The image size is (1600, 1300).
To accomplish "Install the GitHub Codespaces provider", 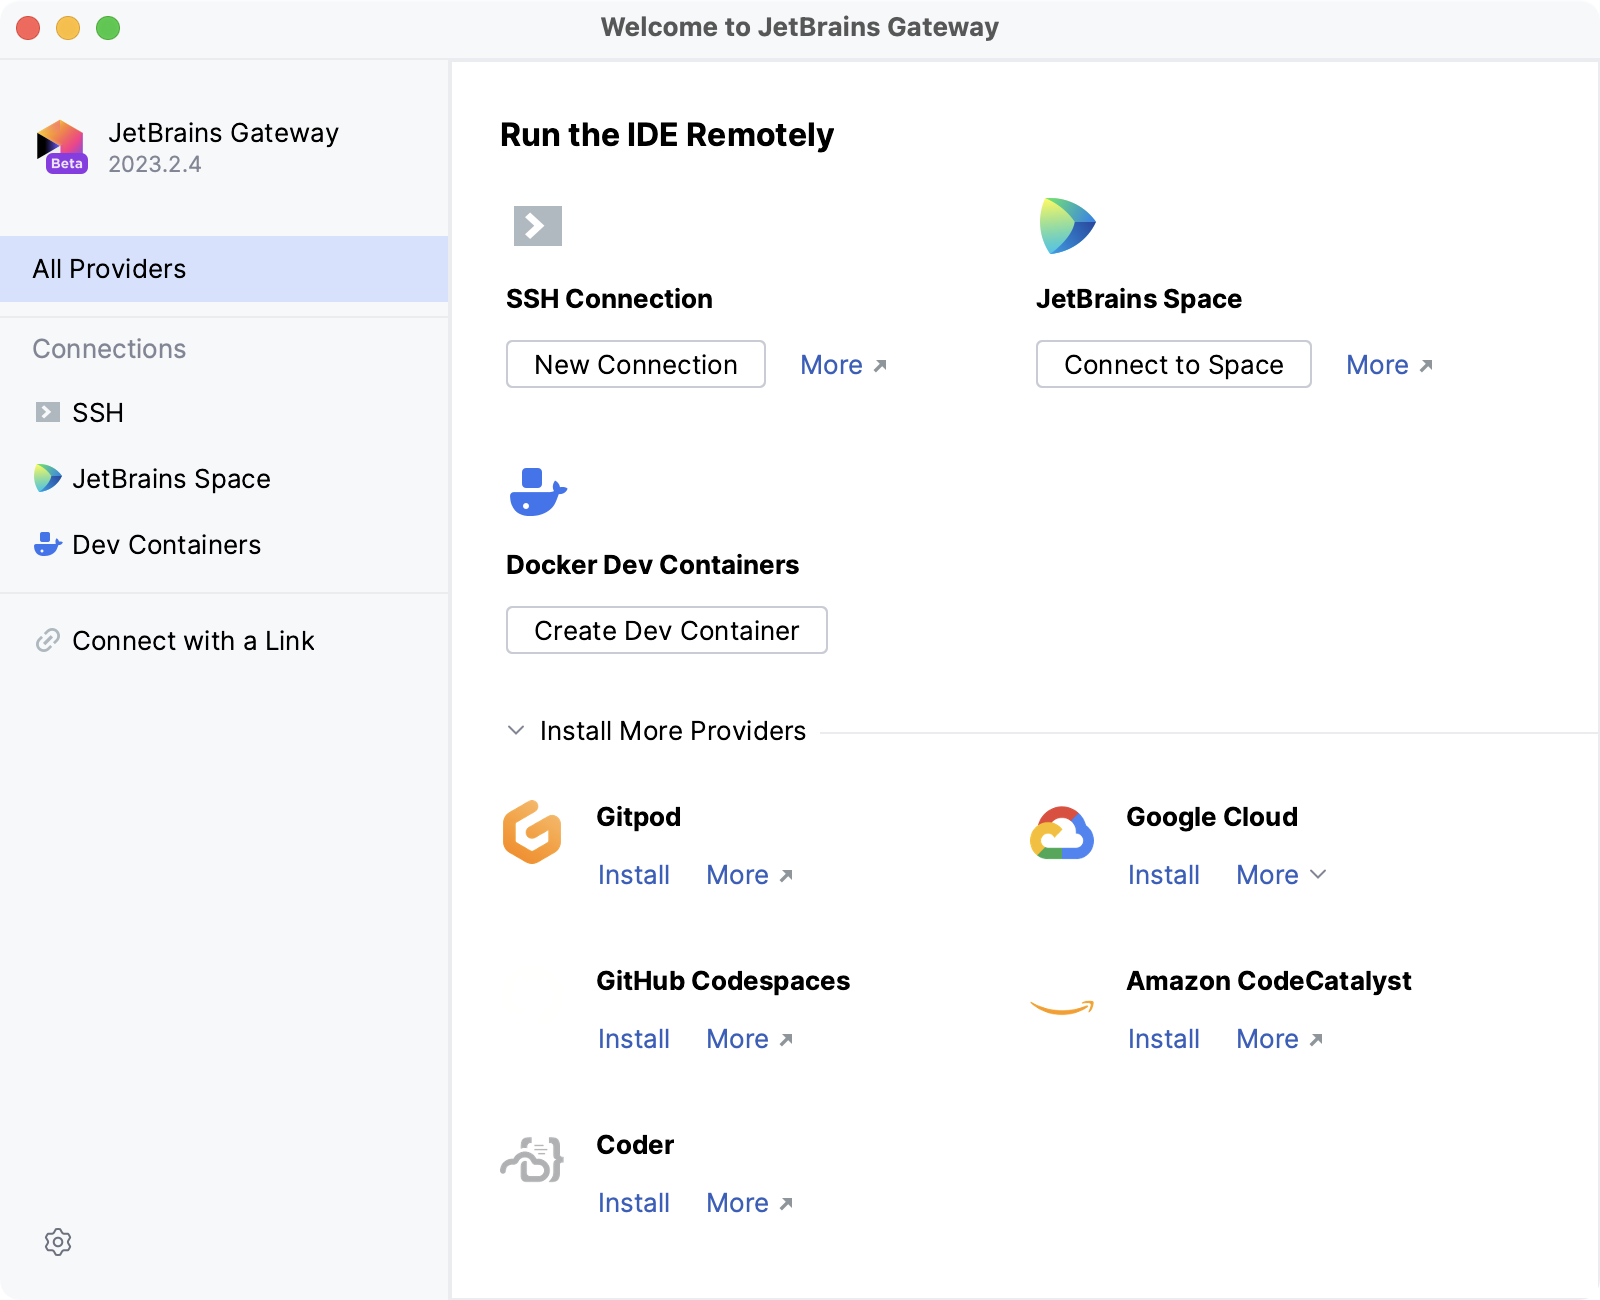I will pyautogui.click(x=634, y=1039).
